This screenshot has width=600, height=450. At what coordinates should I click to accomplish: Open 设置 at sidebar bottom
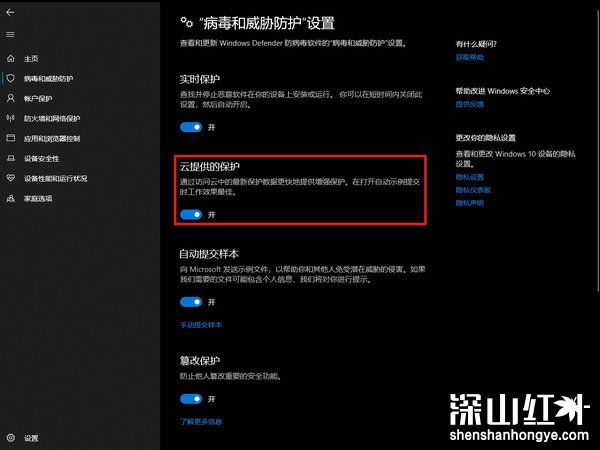(31, 438)
